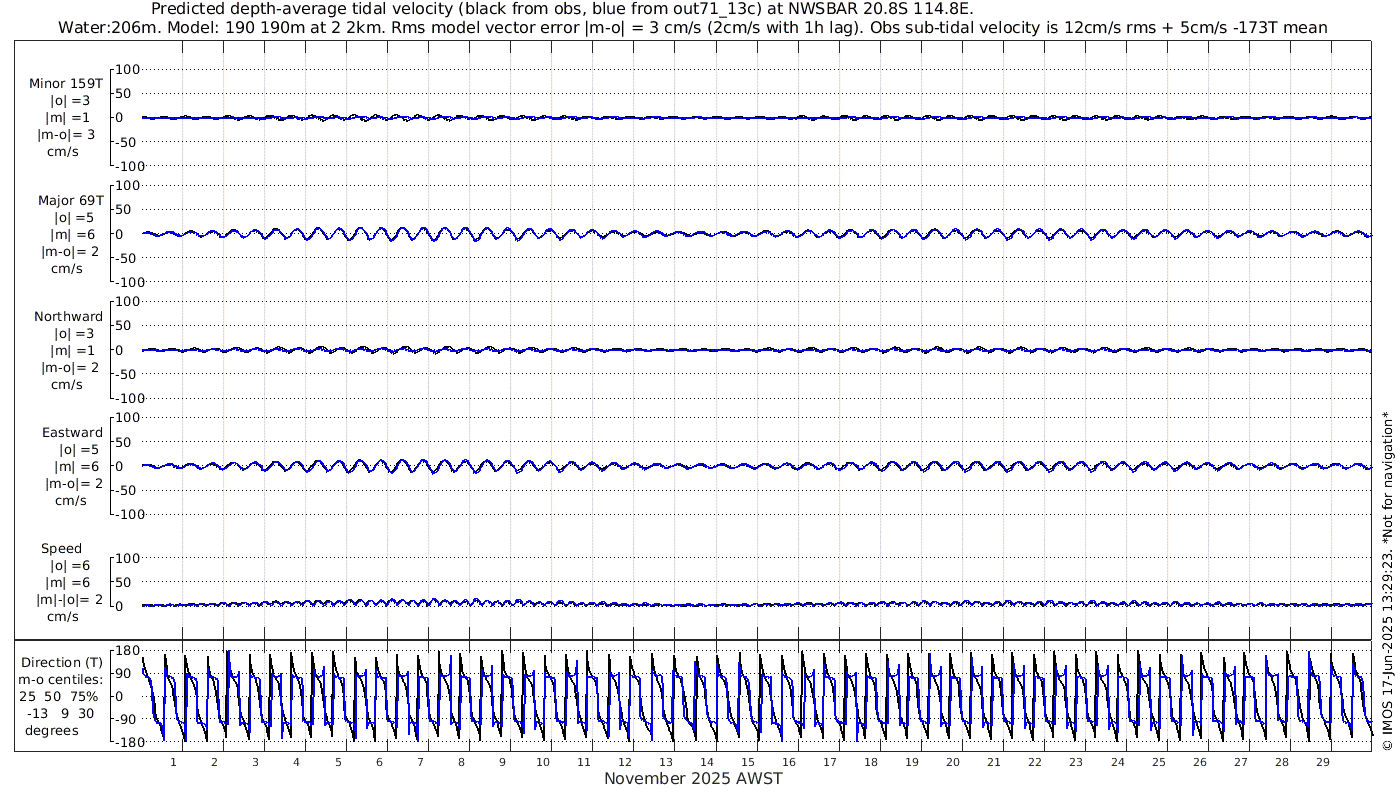Select the "-13 9 30" centile values

coord(62,713)
